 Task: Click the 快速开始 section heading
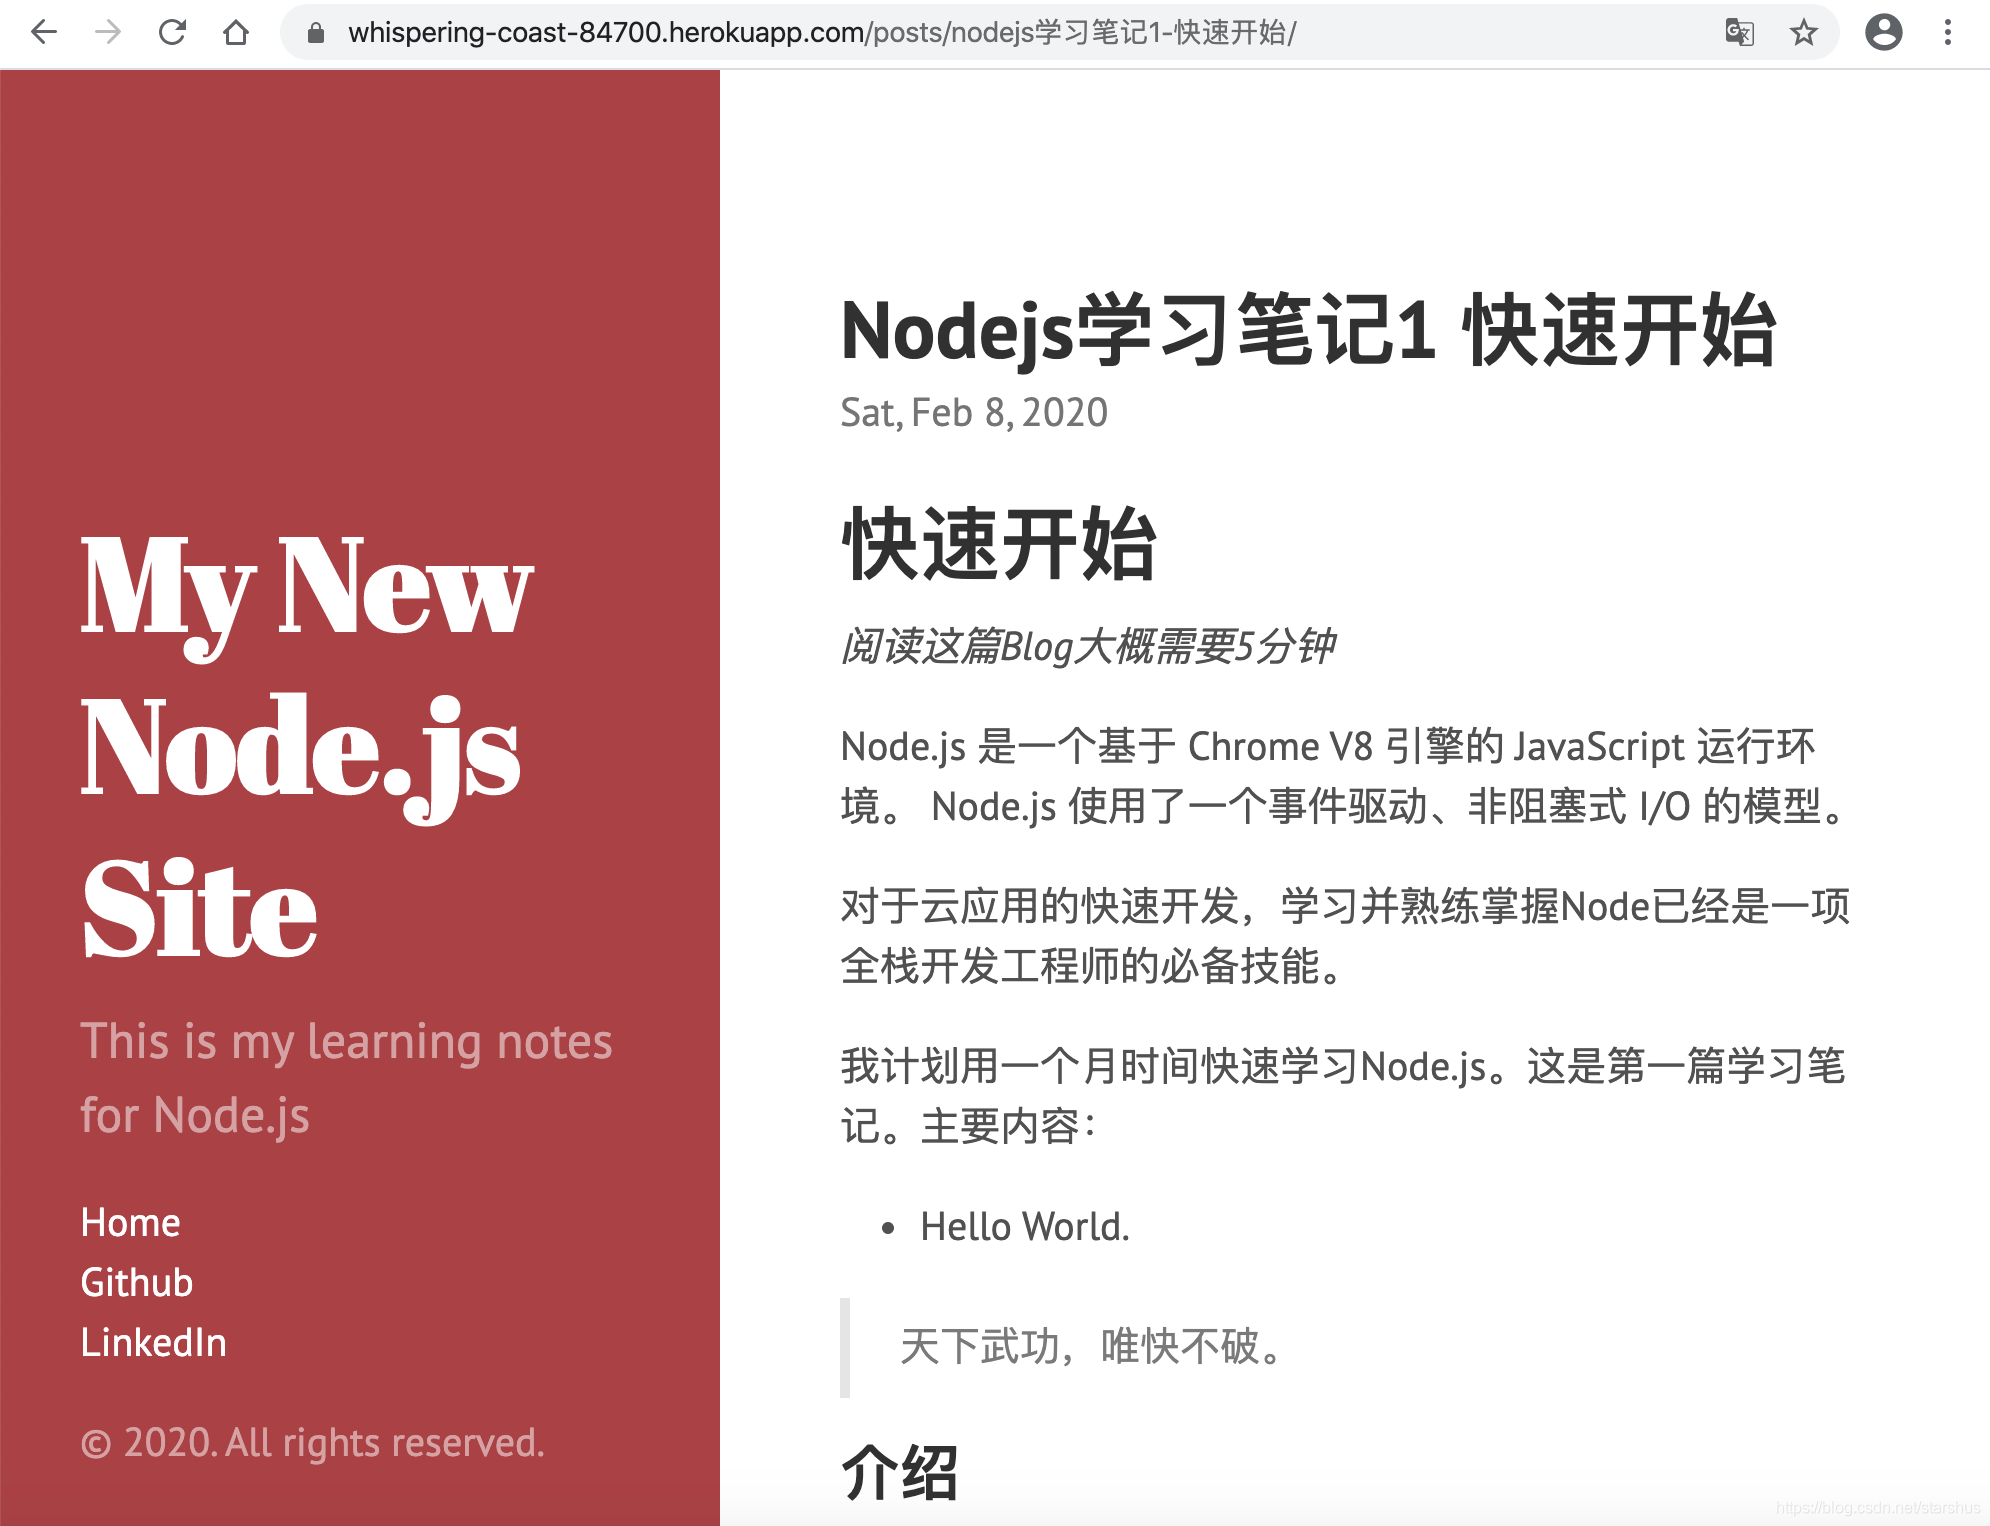[998, 545]
